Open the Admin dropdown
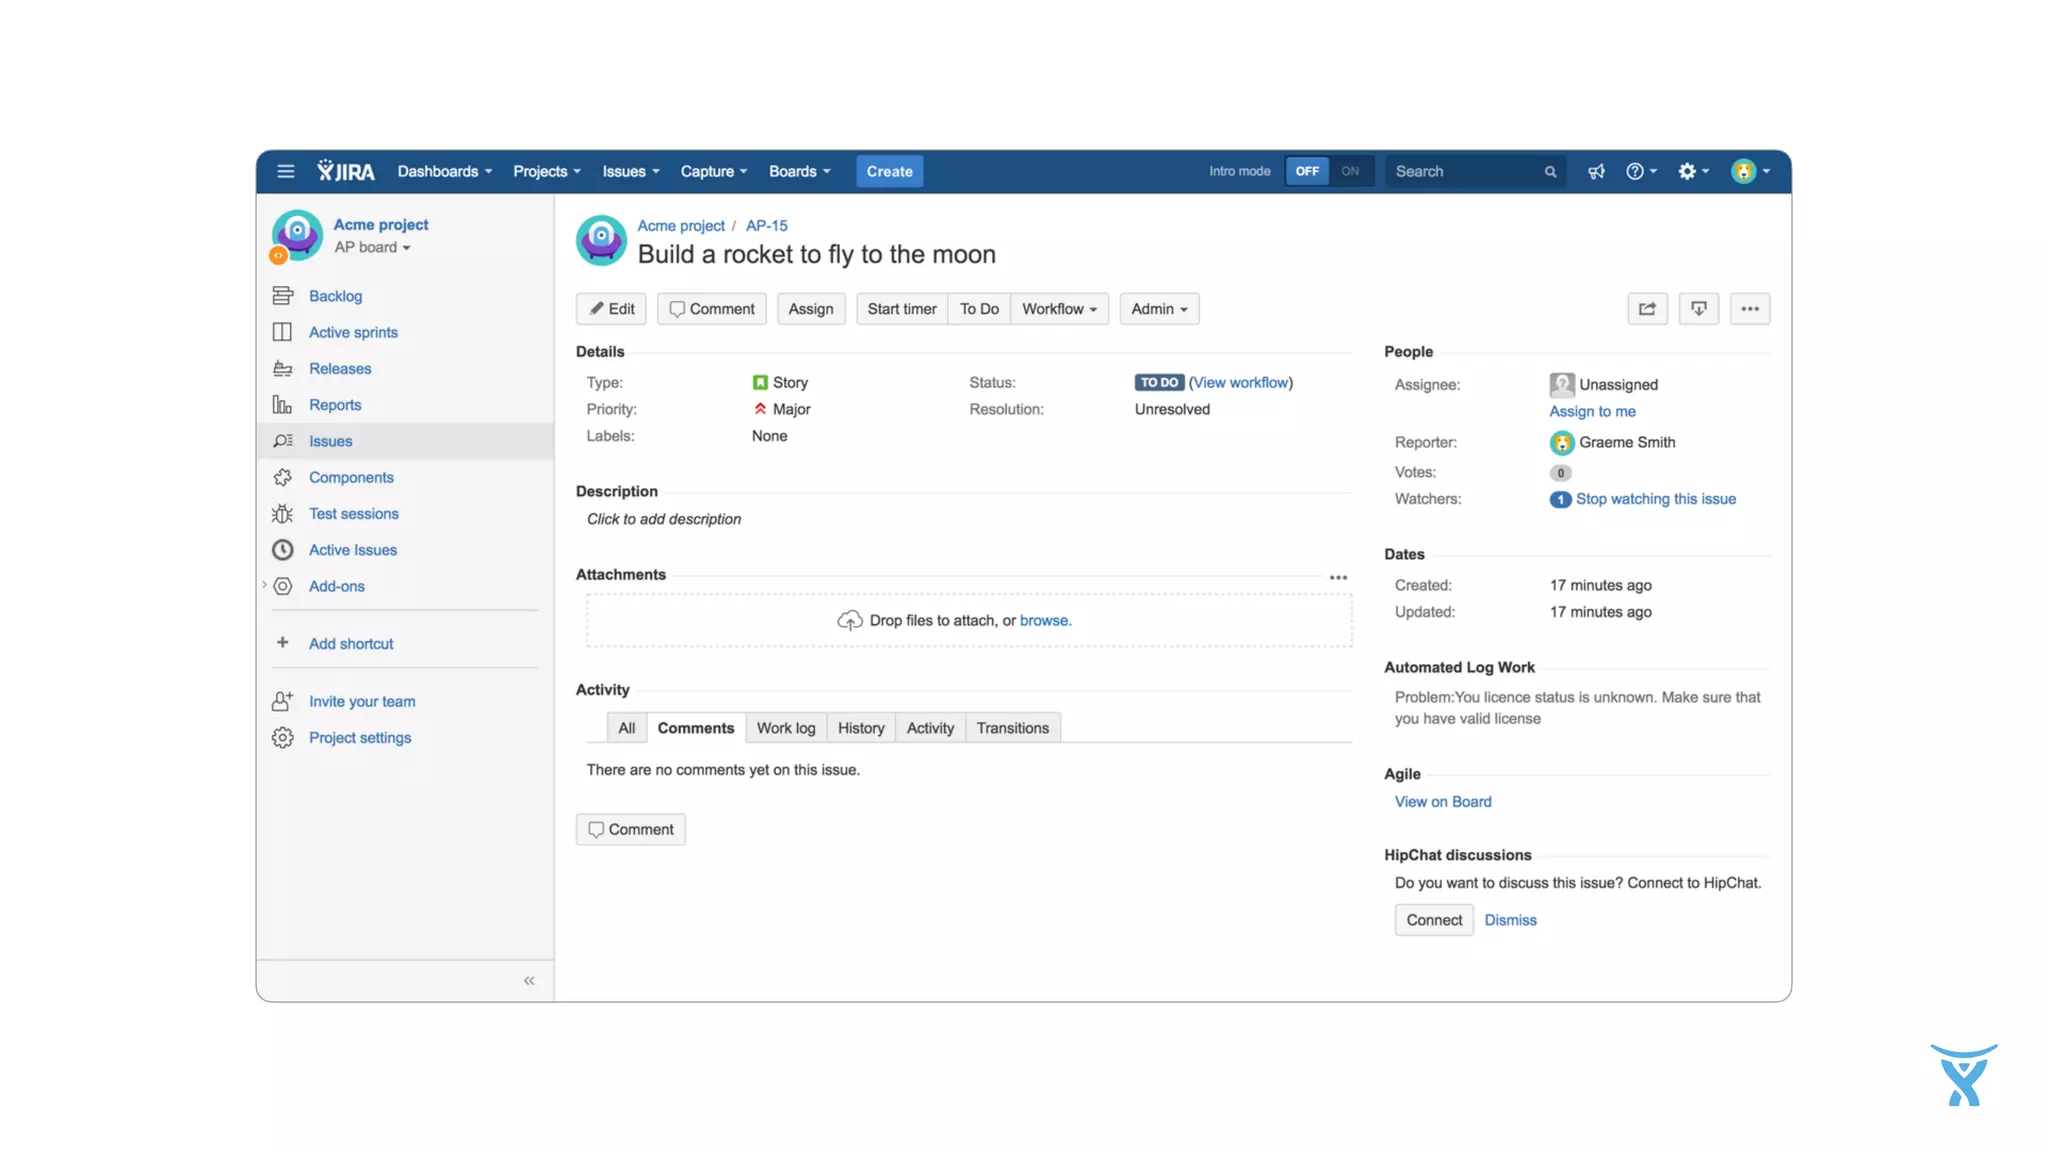The width and height of the screenshot is (2048, 1152). [x=1159, y=309]
